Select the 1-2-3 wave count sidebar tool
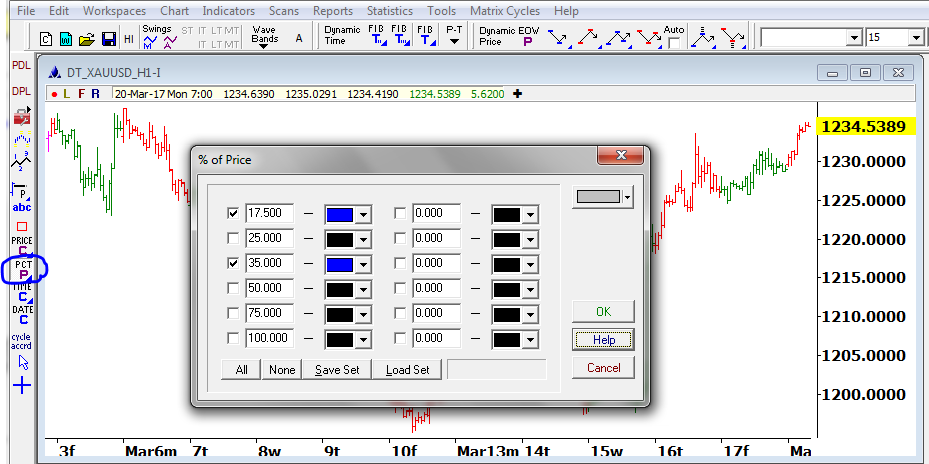929x464 pixels. pyautogui.click(x=22, y=160)
